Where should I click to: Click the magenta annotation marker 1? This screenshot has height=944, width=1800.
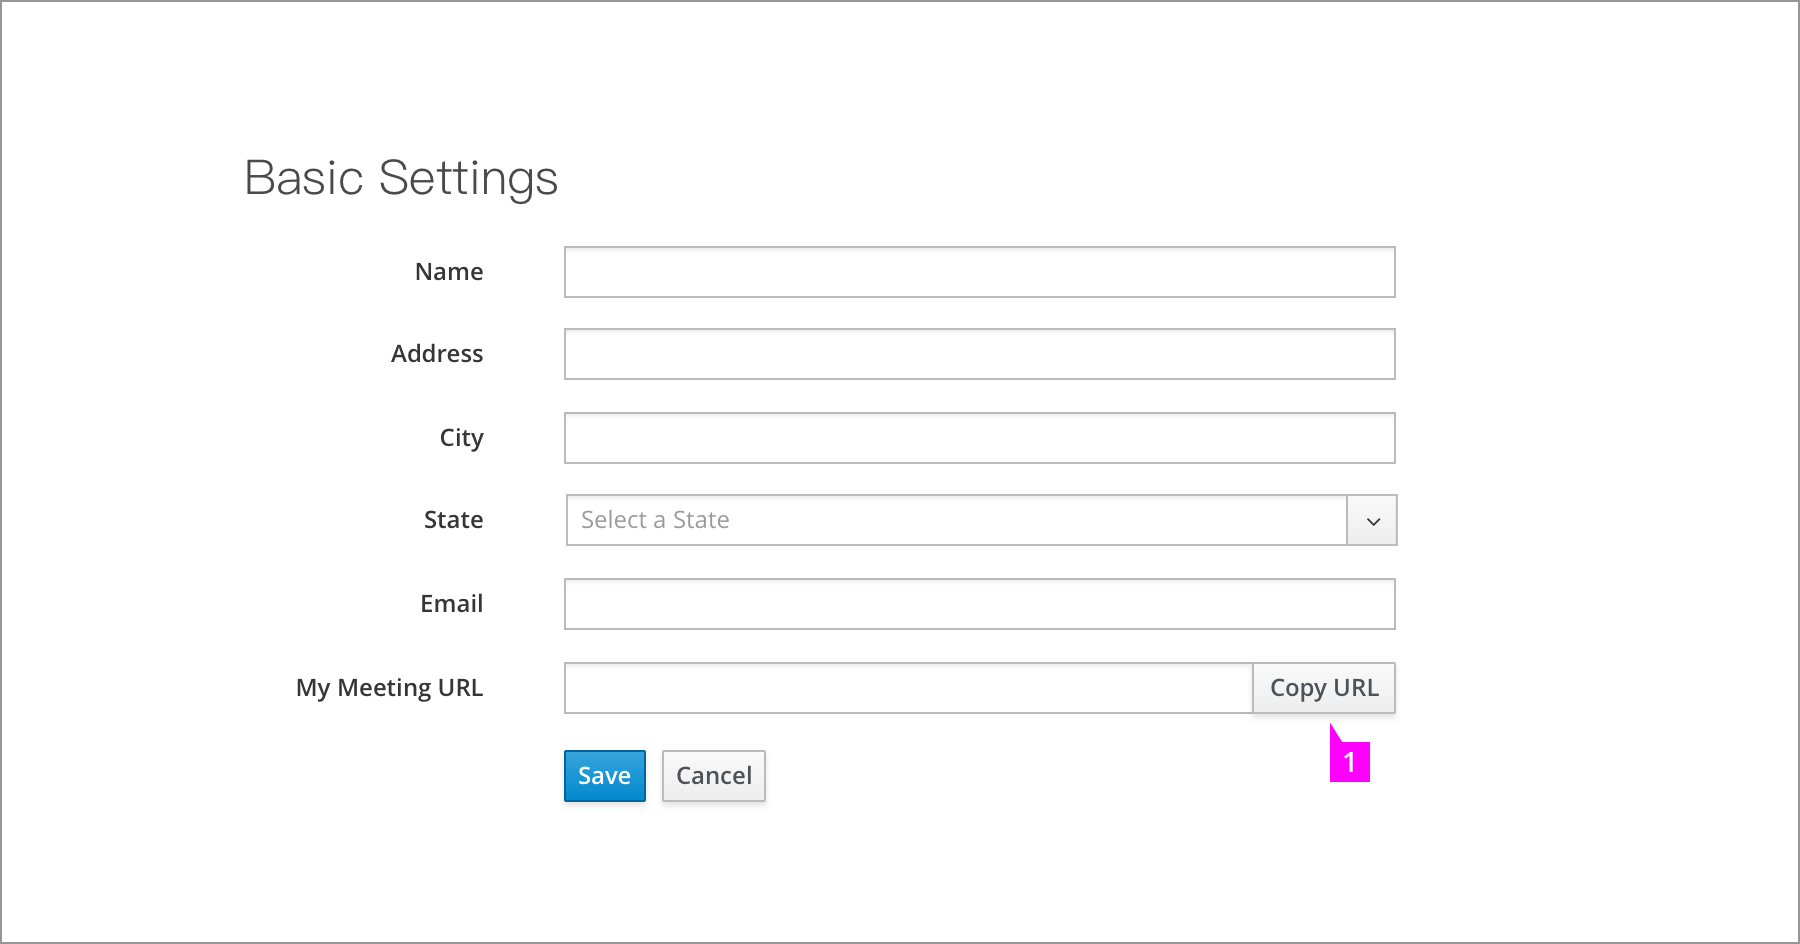tap(1349, 762)
